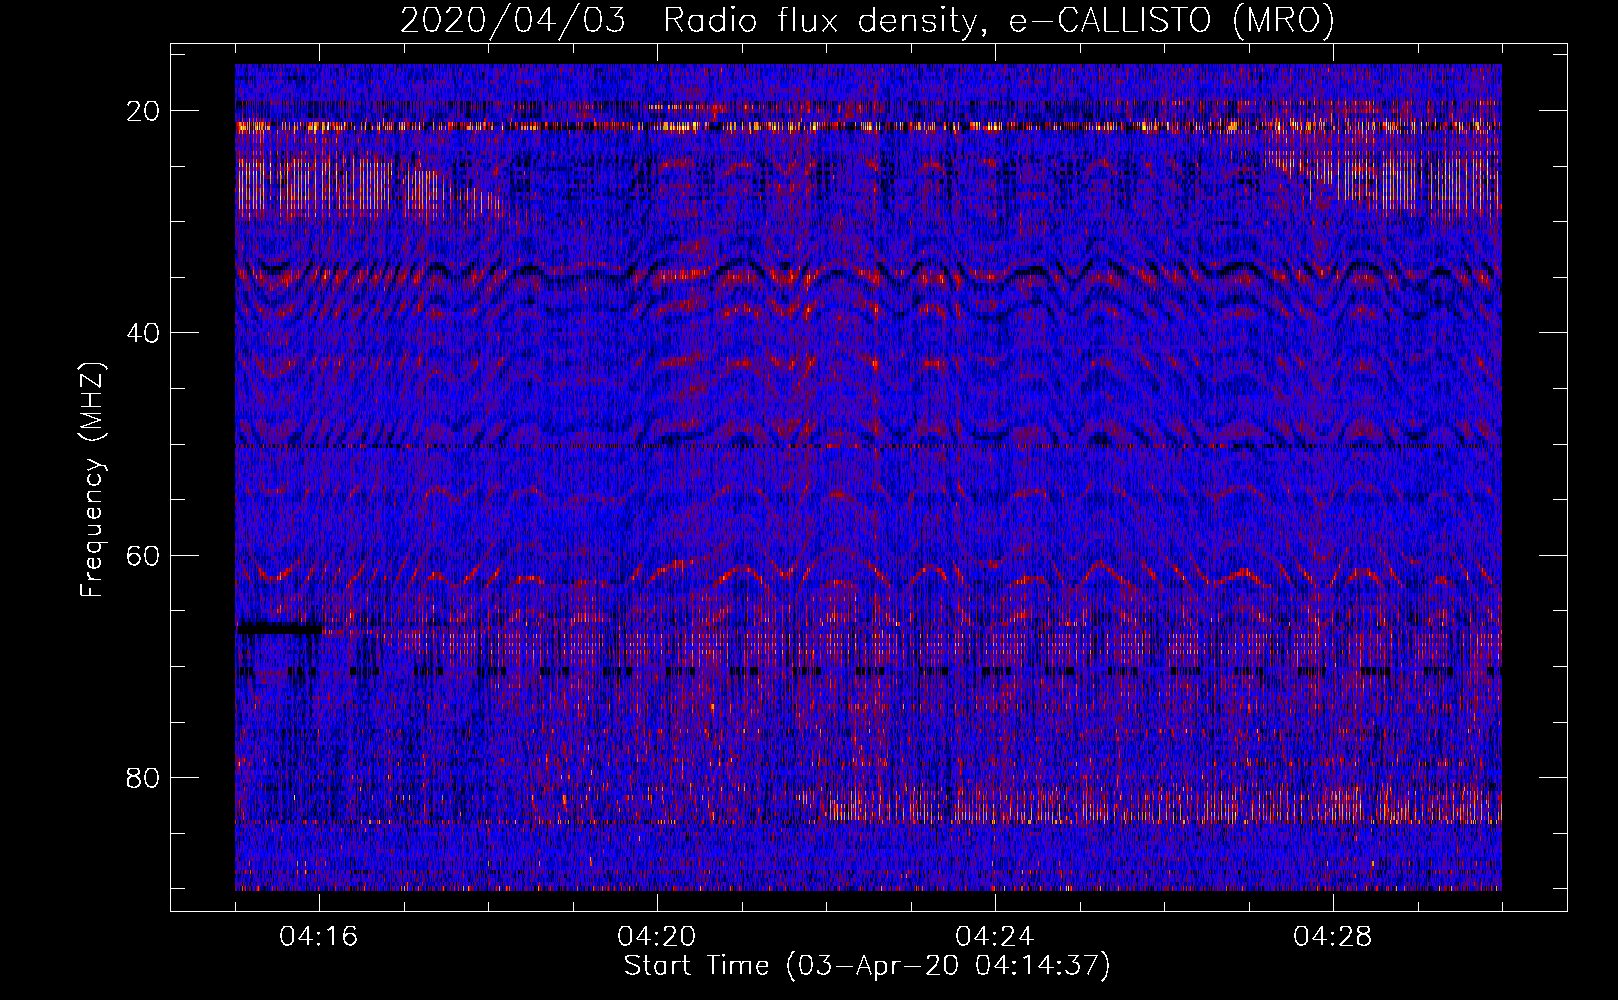Click the 'Start Time (03-Apr-20 04:14:37)' label
Screen dimensions: 1618x1000
[867, 966]
